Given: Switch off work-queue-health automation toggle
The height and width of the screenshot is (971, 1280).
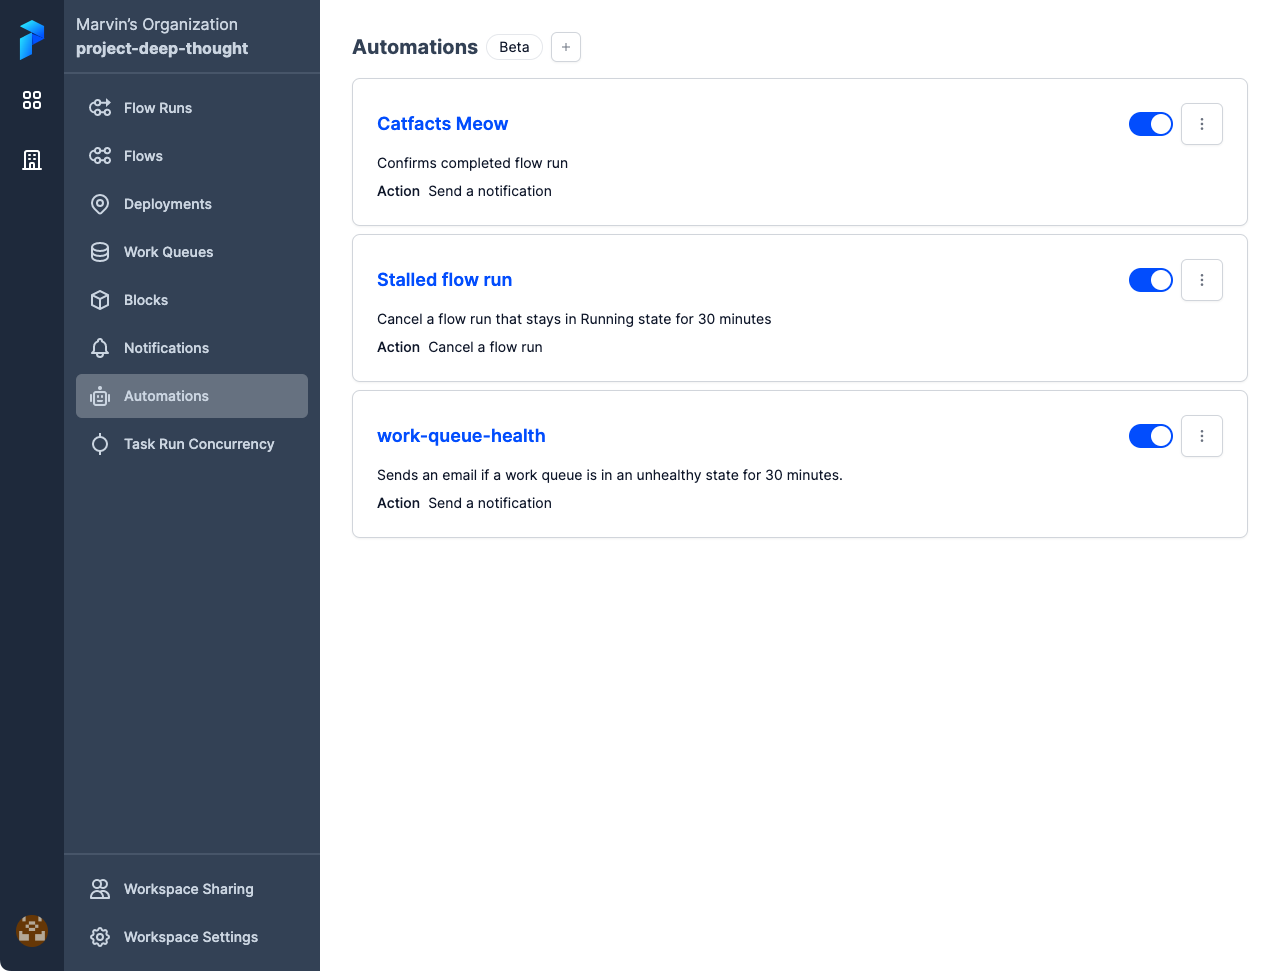Looking at the screenshot, I should click(1151, 436).
